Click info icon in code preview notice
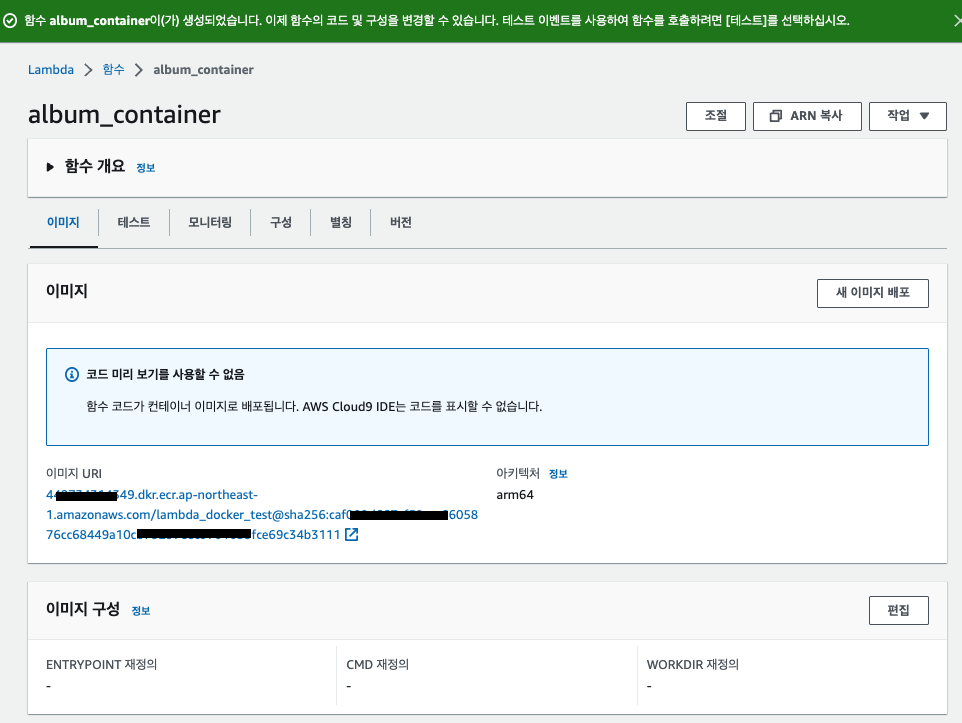Viewport: 962px width, 723px height. tap(71, 375)
